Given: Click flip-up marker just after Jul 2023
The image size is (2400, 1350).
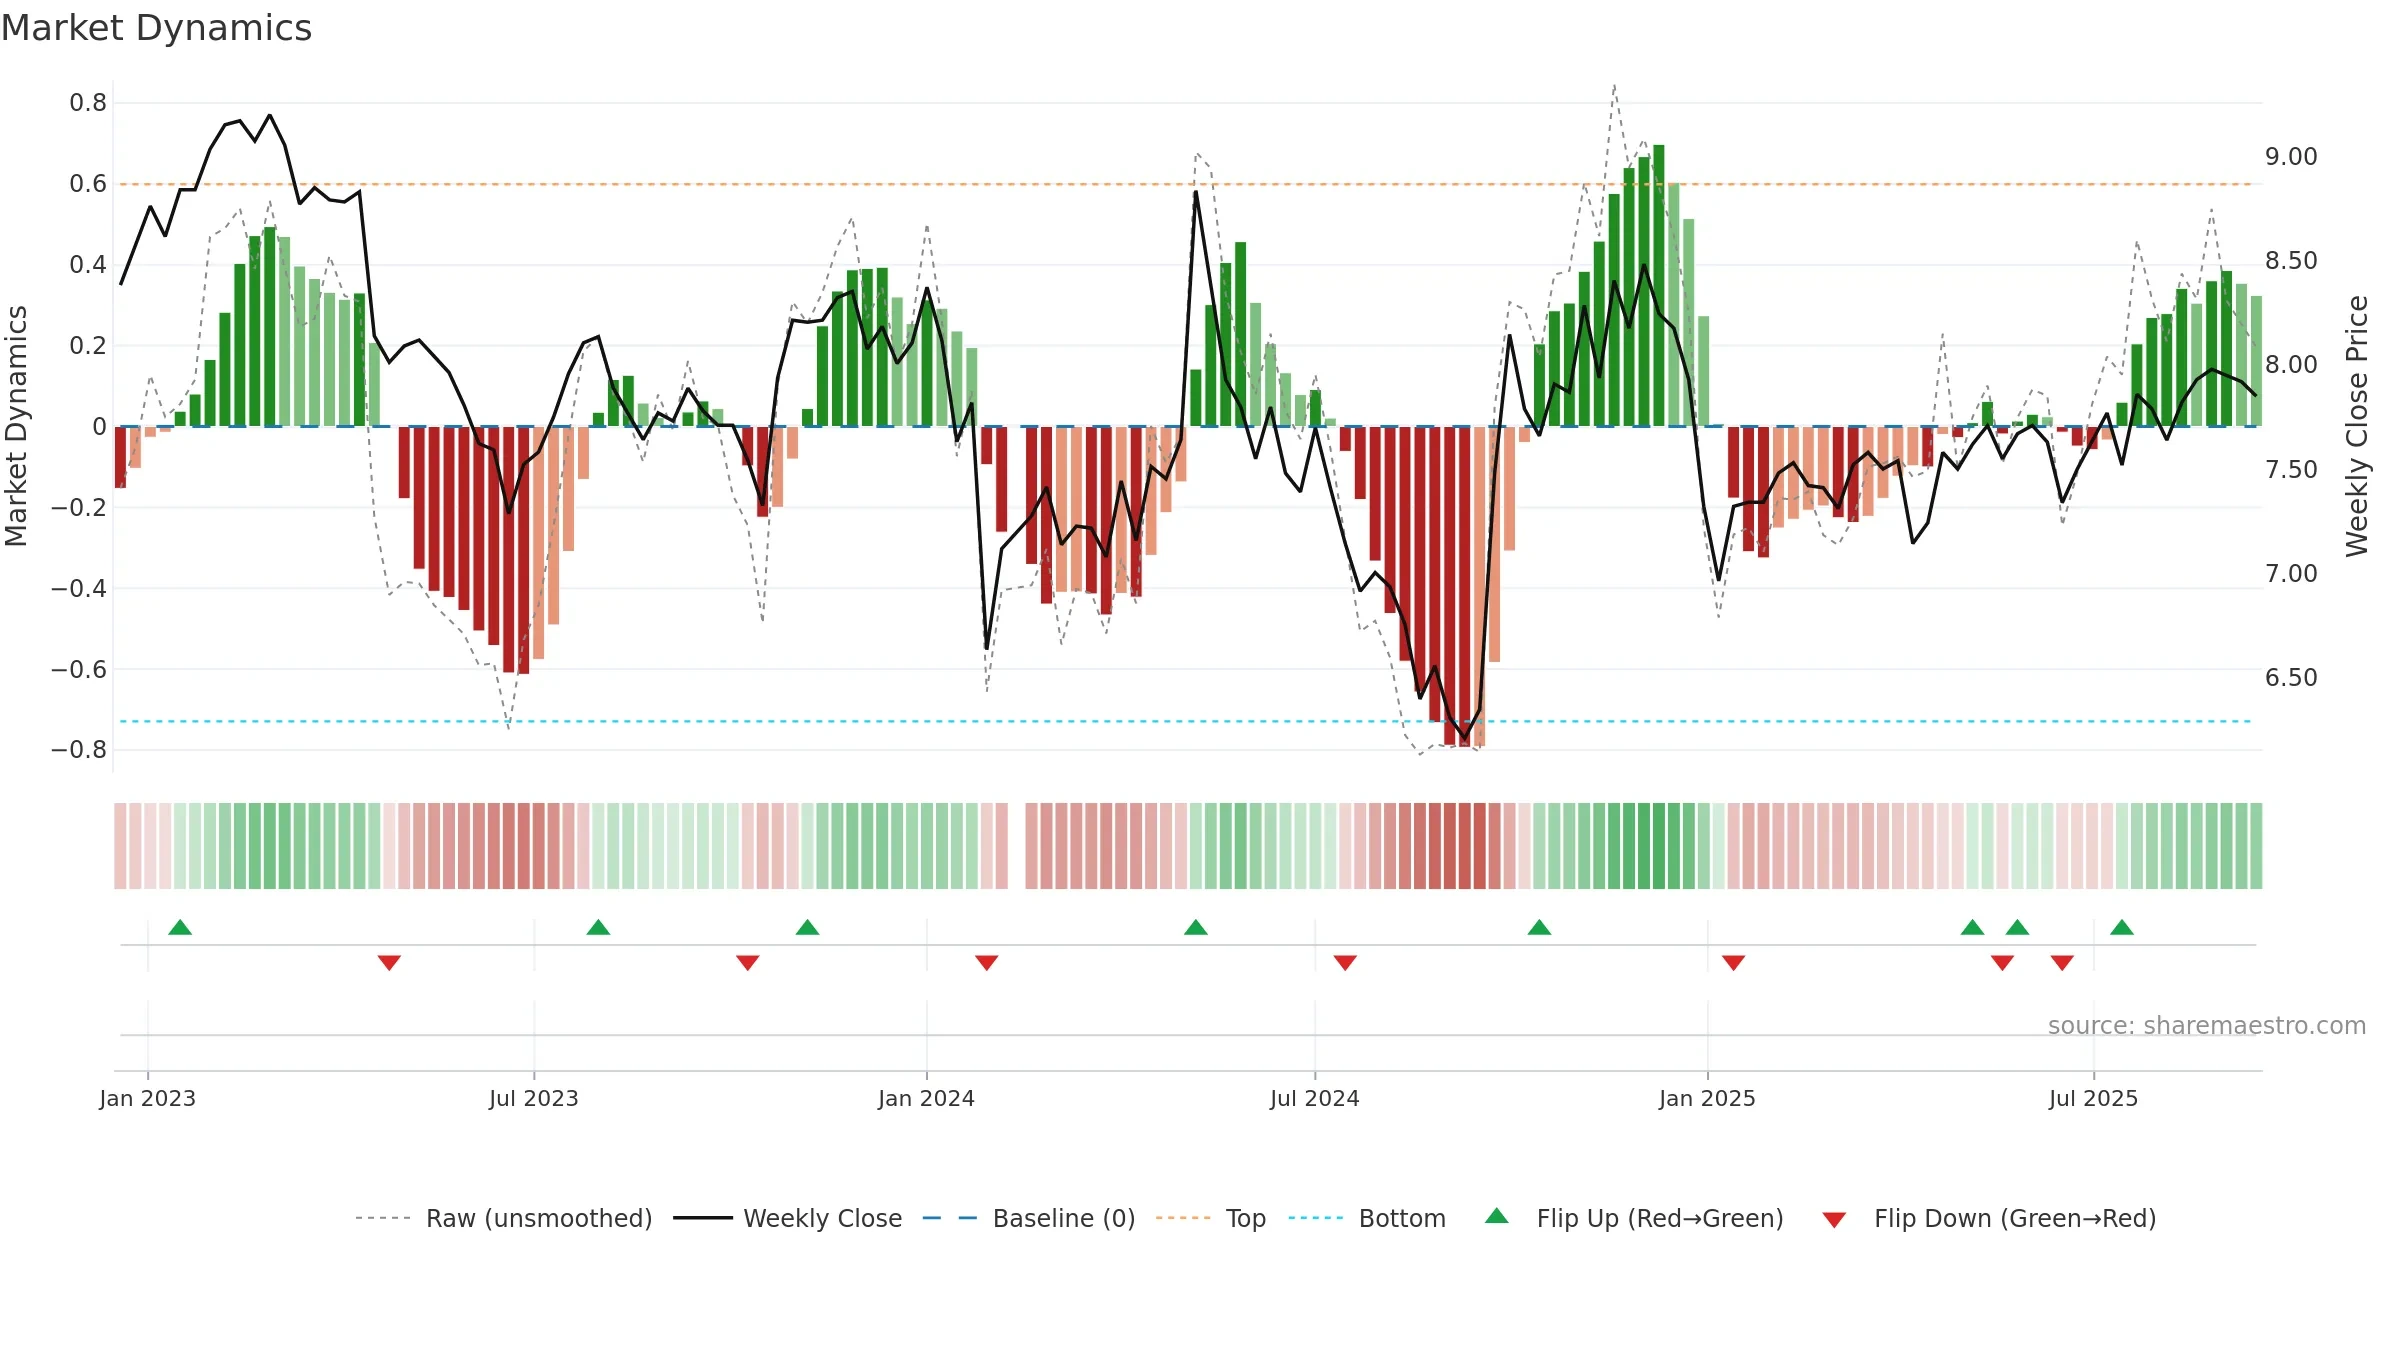Looking at the screenshot, I should click(x=598, y=928).
